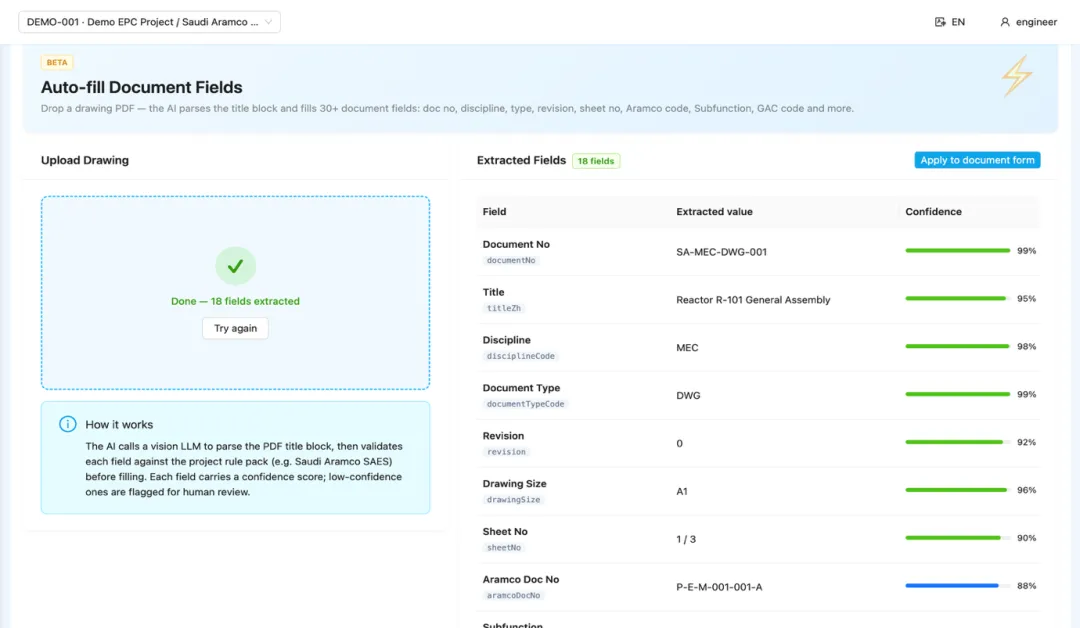Click the upload drawing drop zone
Screen dimensions: 1080x628
(x=236, y=293)
